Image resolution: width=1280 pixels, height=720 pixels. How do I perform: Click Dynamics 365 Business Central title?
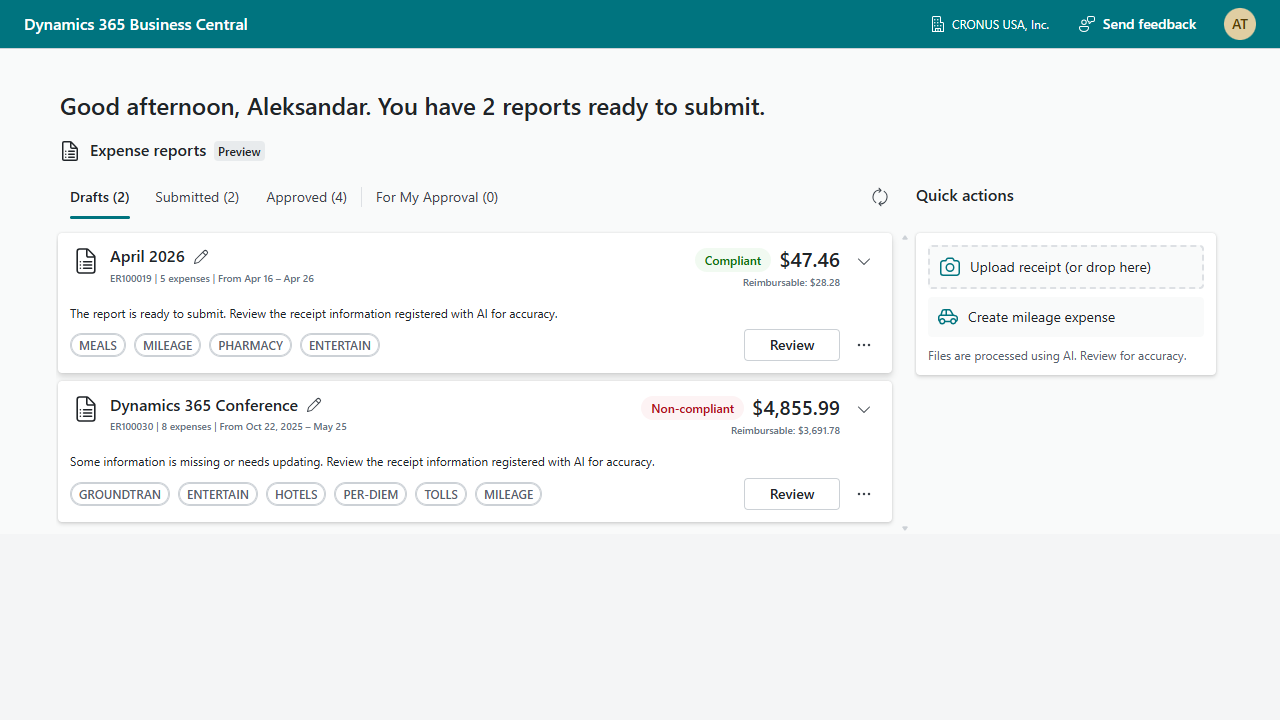pyautogui.click(x=136, y=24)
